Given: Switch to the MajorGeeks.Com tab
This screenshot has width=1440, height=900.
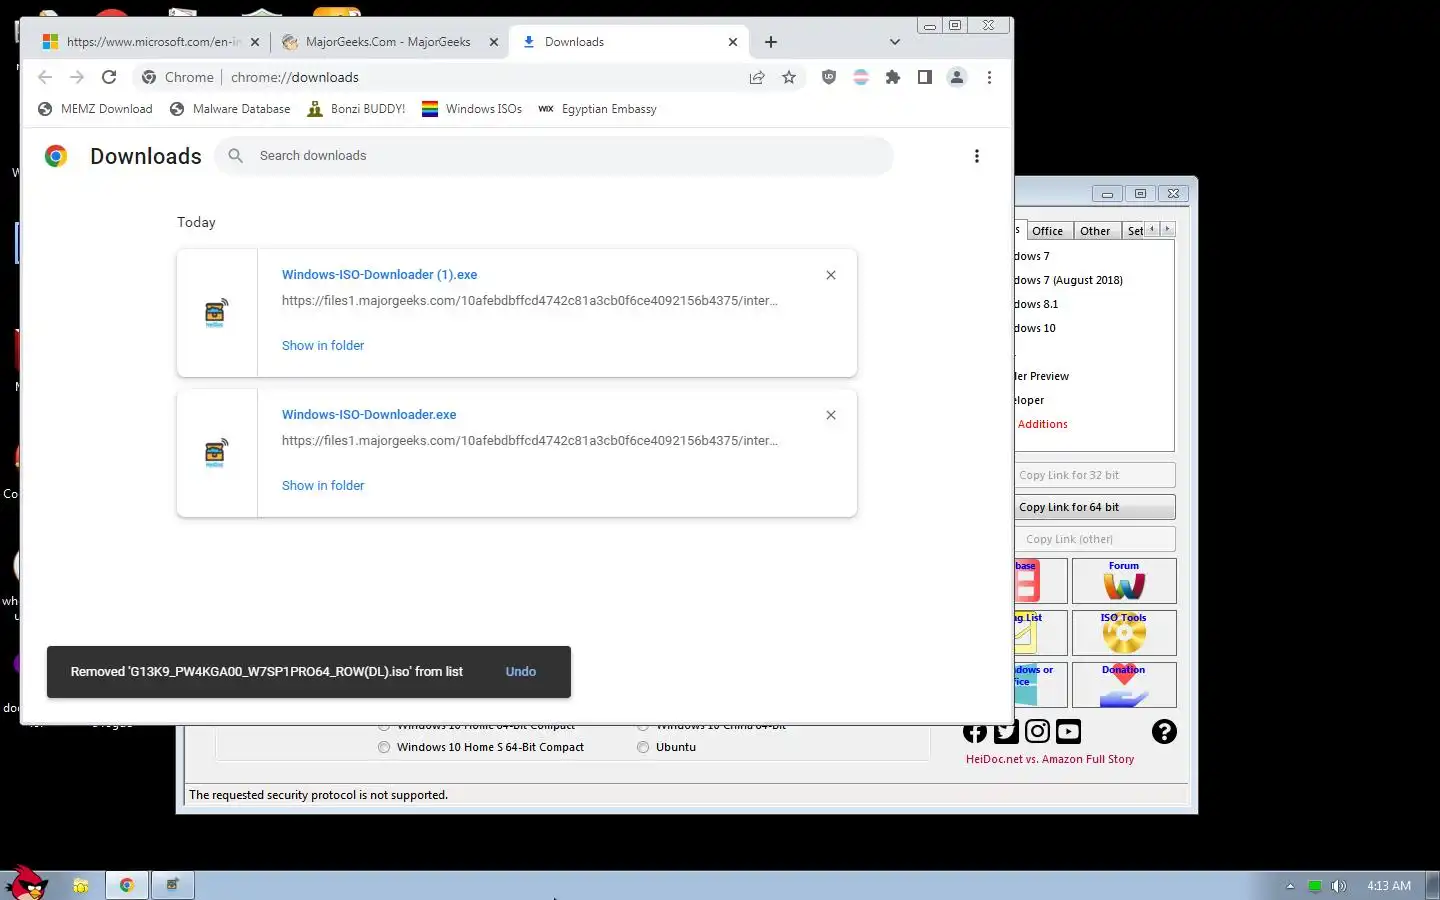Looking at the screenshot, I should 388,42.
